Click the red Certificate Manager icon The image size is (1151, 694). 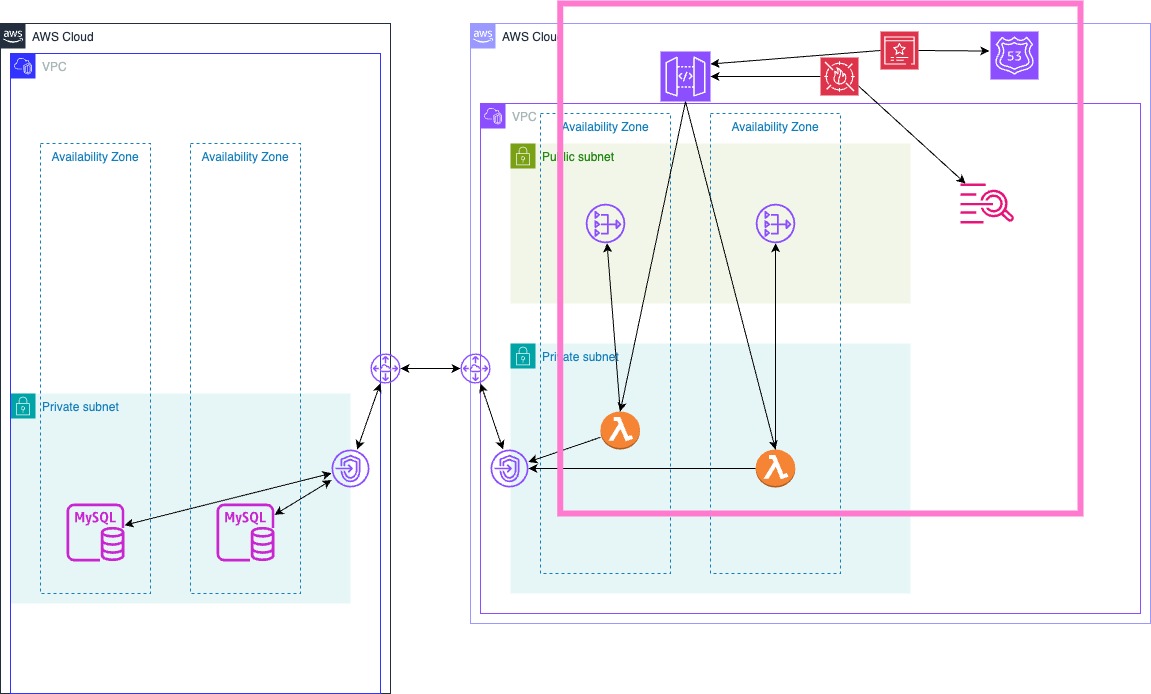click(x=899, y=51)
